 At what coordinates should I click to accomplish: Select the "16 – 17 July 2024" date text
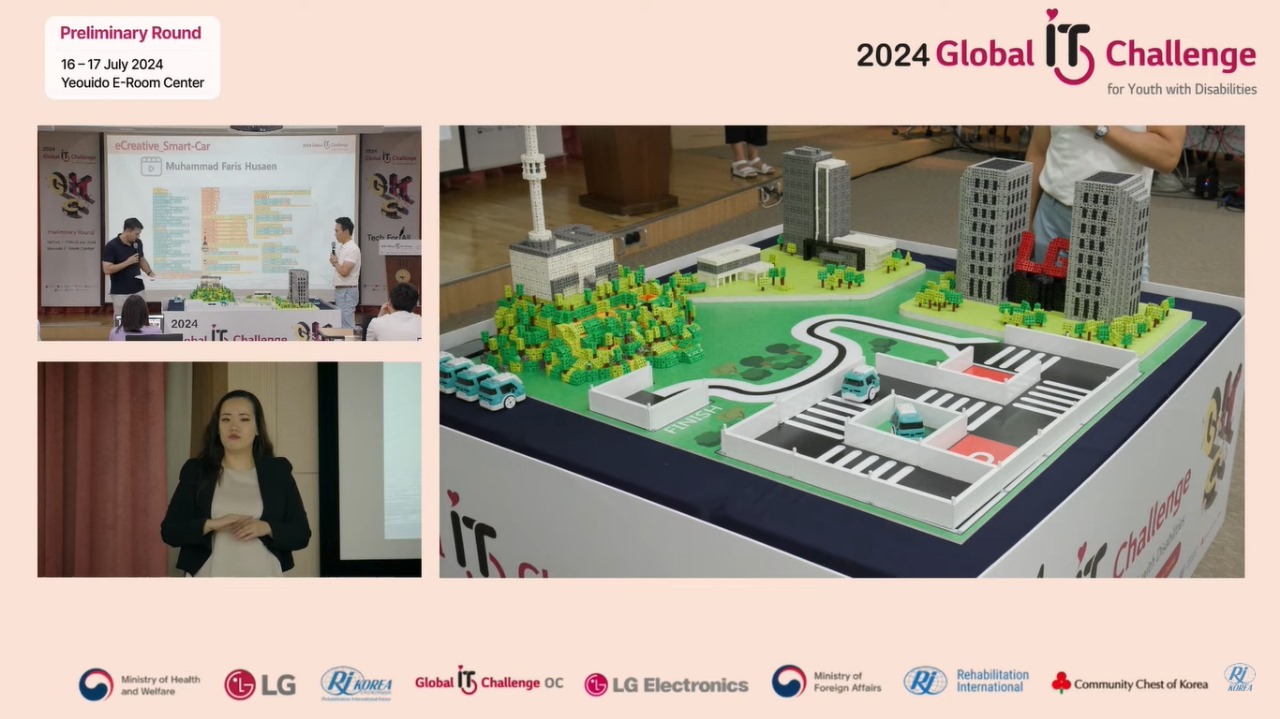112,65
